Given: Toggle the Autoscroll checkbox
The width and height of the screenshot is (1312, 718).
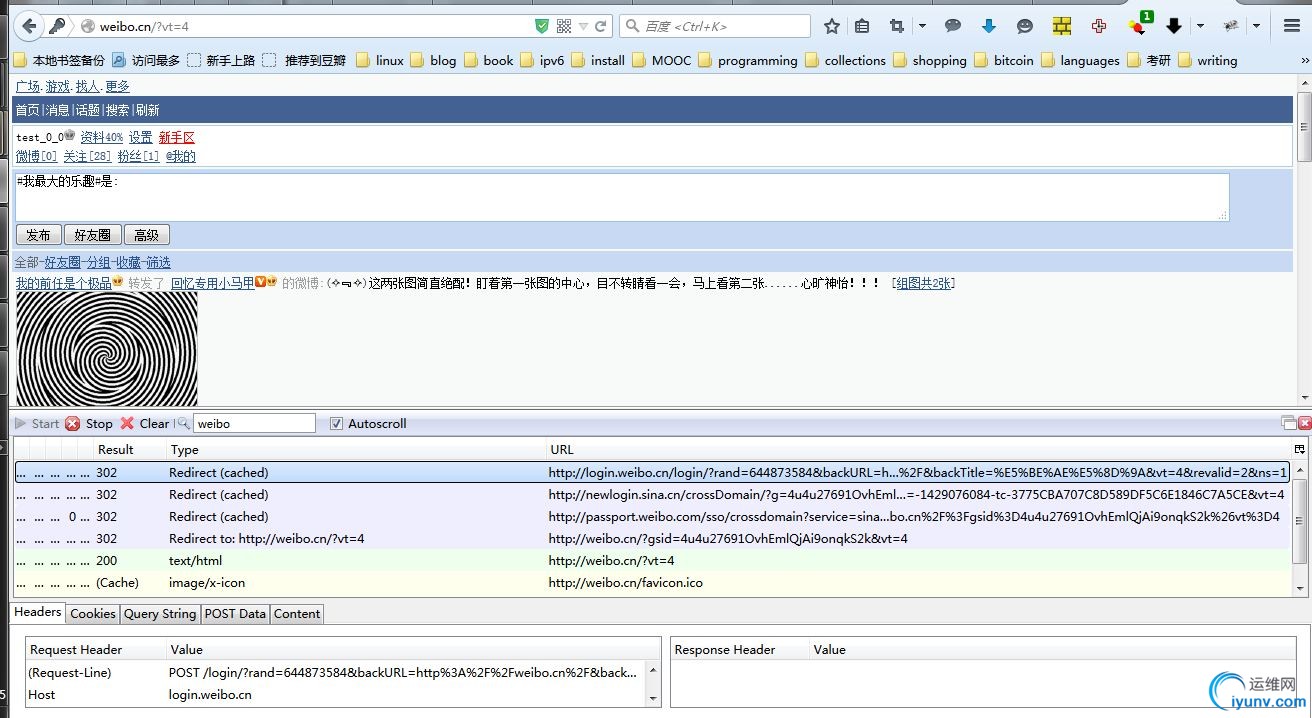Looking at the screenshot, I should coord(336,424).
